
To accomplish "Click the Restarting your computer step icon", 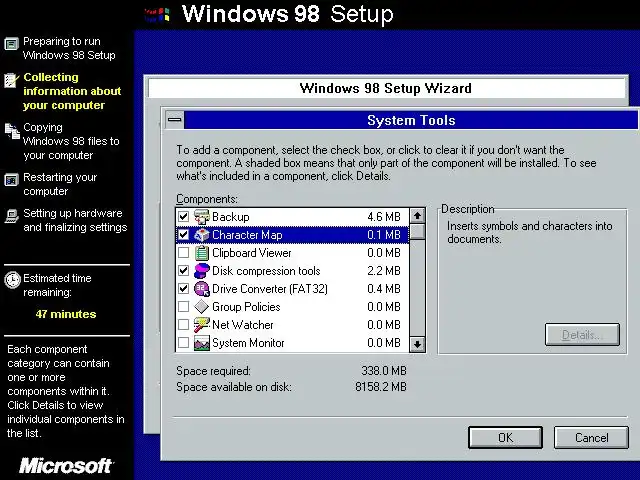I will point(11,180).
